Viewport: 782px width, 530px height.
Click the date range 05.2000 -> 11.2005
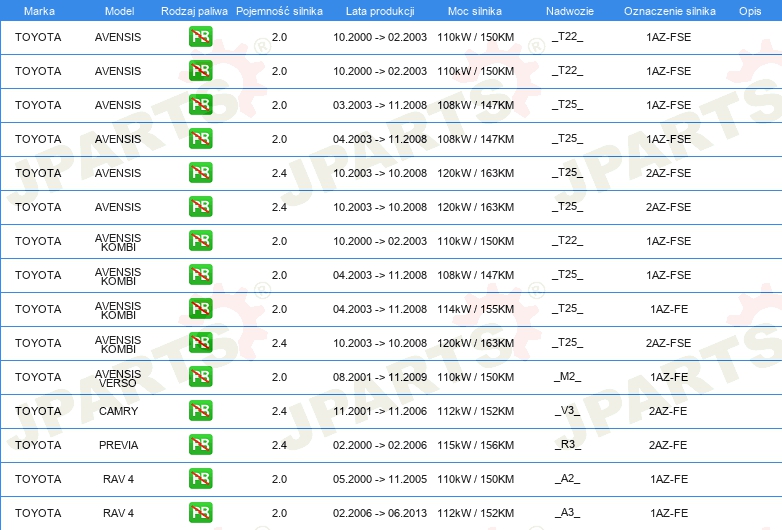tap(380, 479)
